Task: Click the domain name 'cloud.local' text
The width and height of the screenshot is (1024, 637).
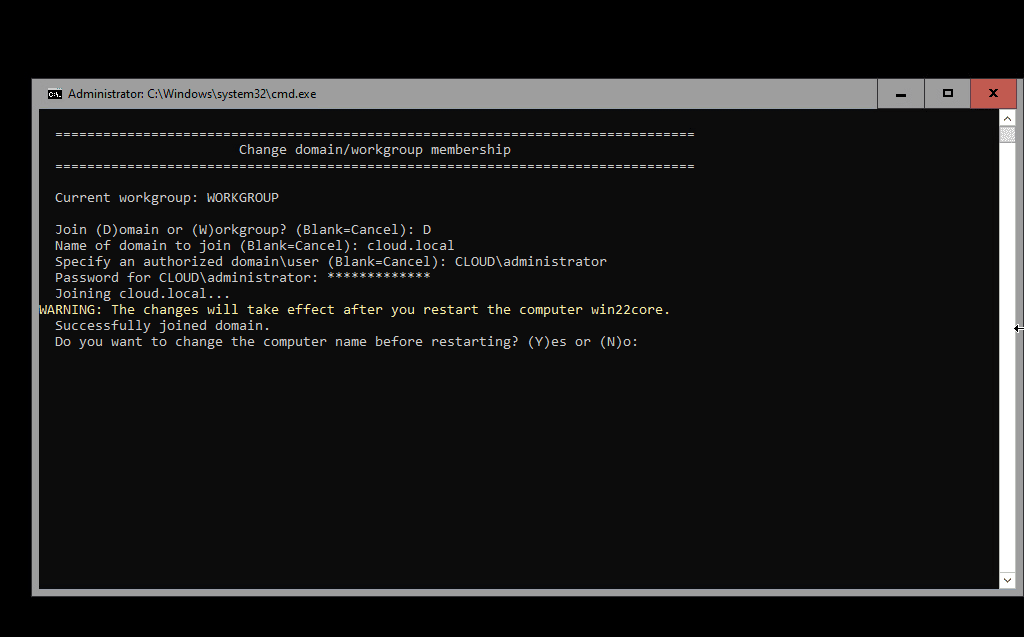Action: click(410, 245)
